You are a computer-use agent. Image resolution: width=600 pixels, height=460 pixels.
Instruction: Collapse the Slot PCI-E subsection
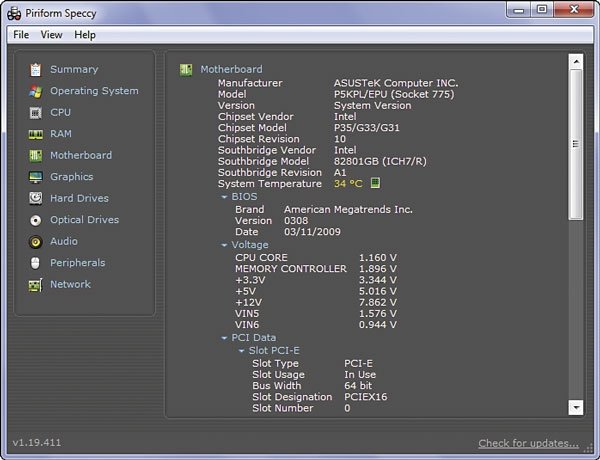[241, 351]
